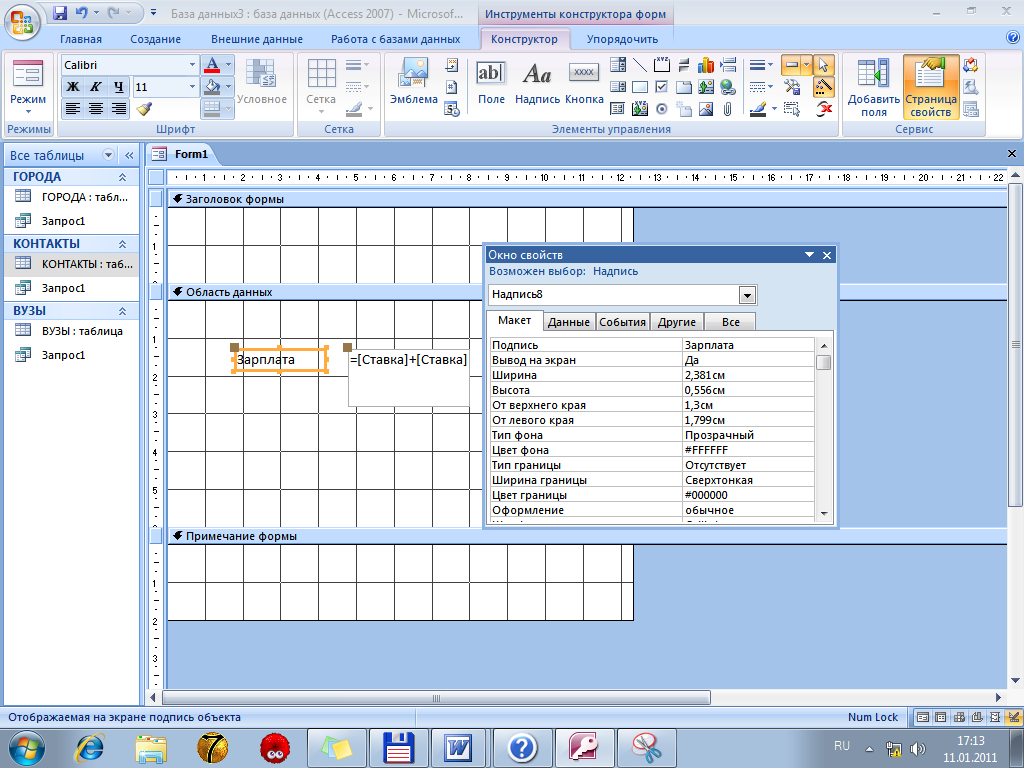The height and width of the screenshot is (768, 1024).
Task: Click the Office round button
Action: (x=22, y=21)
